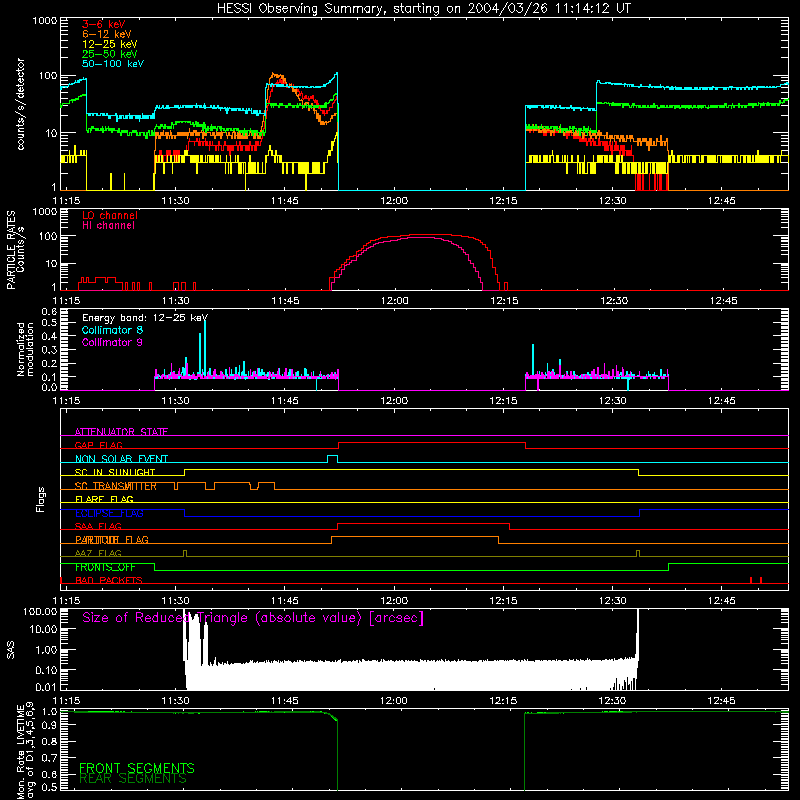Click the 12:30 tick under the modulation plot

pyautogui.click(x=612, y=401)
